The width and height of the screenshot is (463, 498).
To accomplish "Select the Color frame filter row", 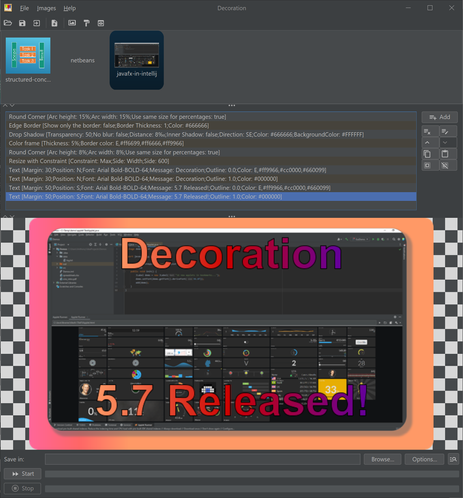I will [211, 143].
